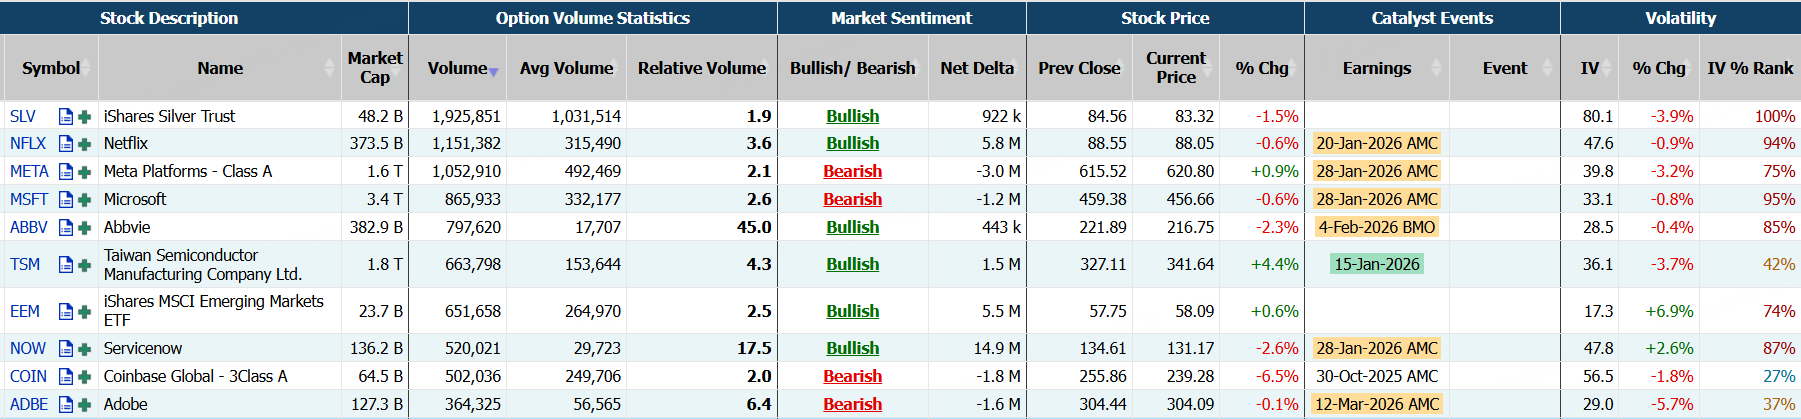Screen dimensions: 1801x419
Task: Click sort arrows on Earnings column header
Action: point(1437,68)
